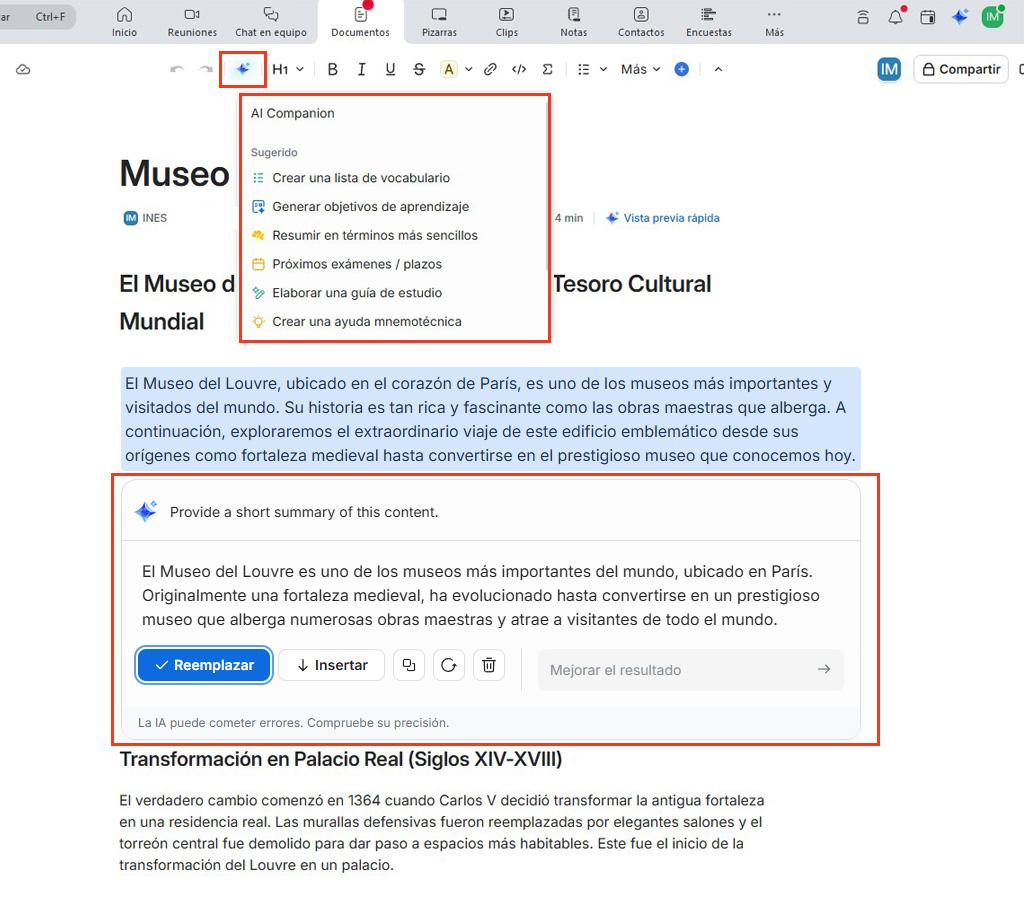Click Insertar to insert the summary

click(332, 665)
